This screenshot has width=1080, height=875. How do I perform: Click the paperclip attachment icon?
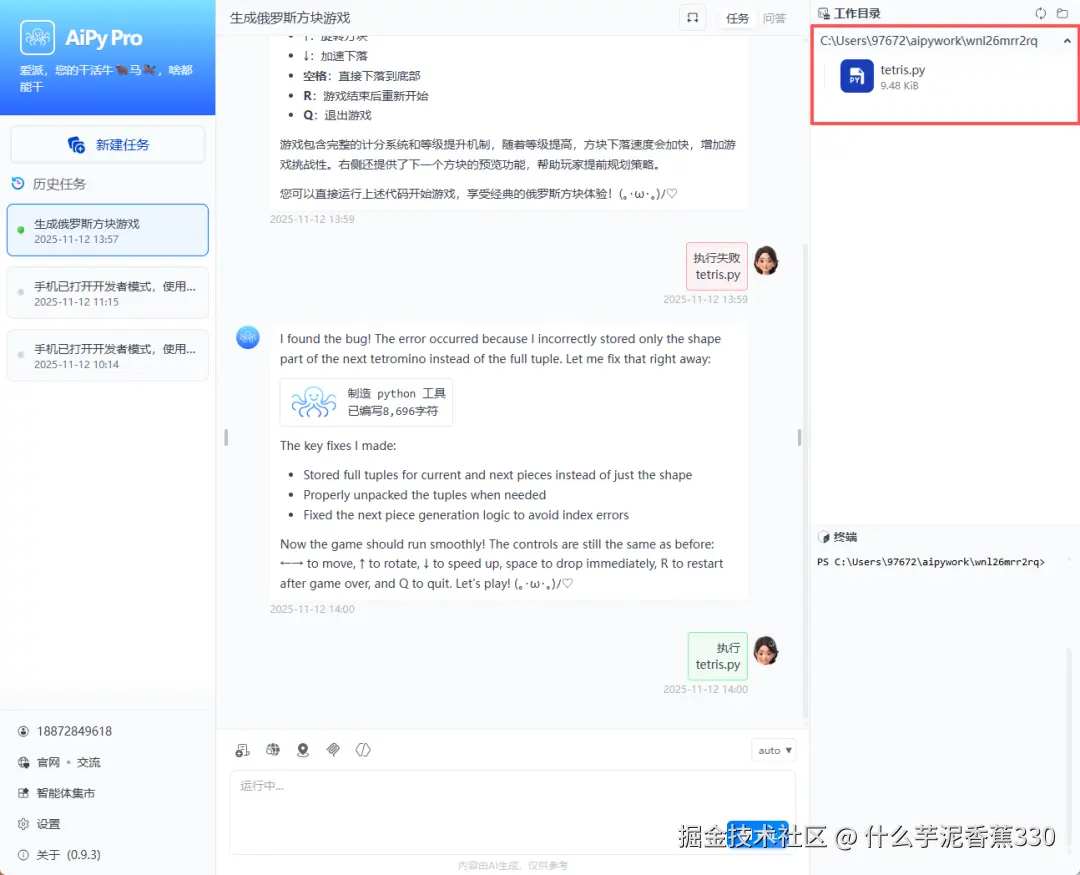pyautogui.click(x=333, y=750)
